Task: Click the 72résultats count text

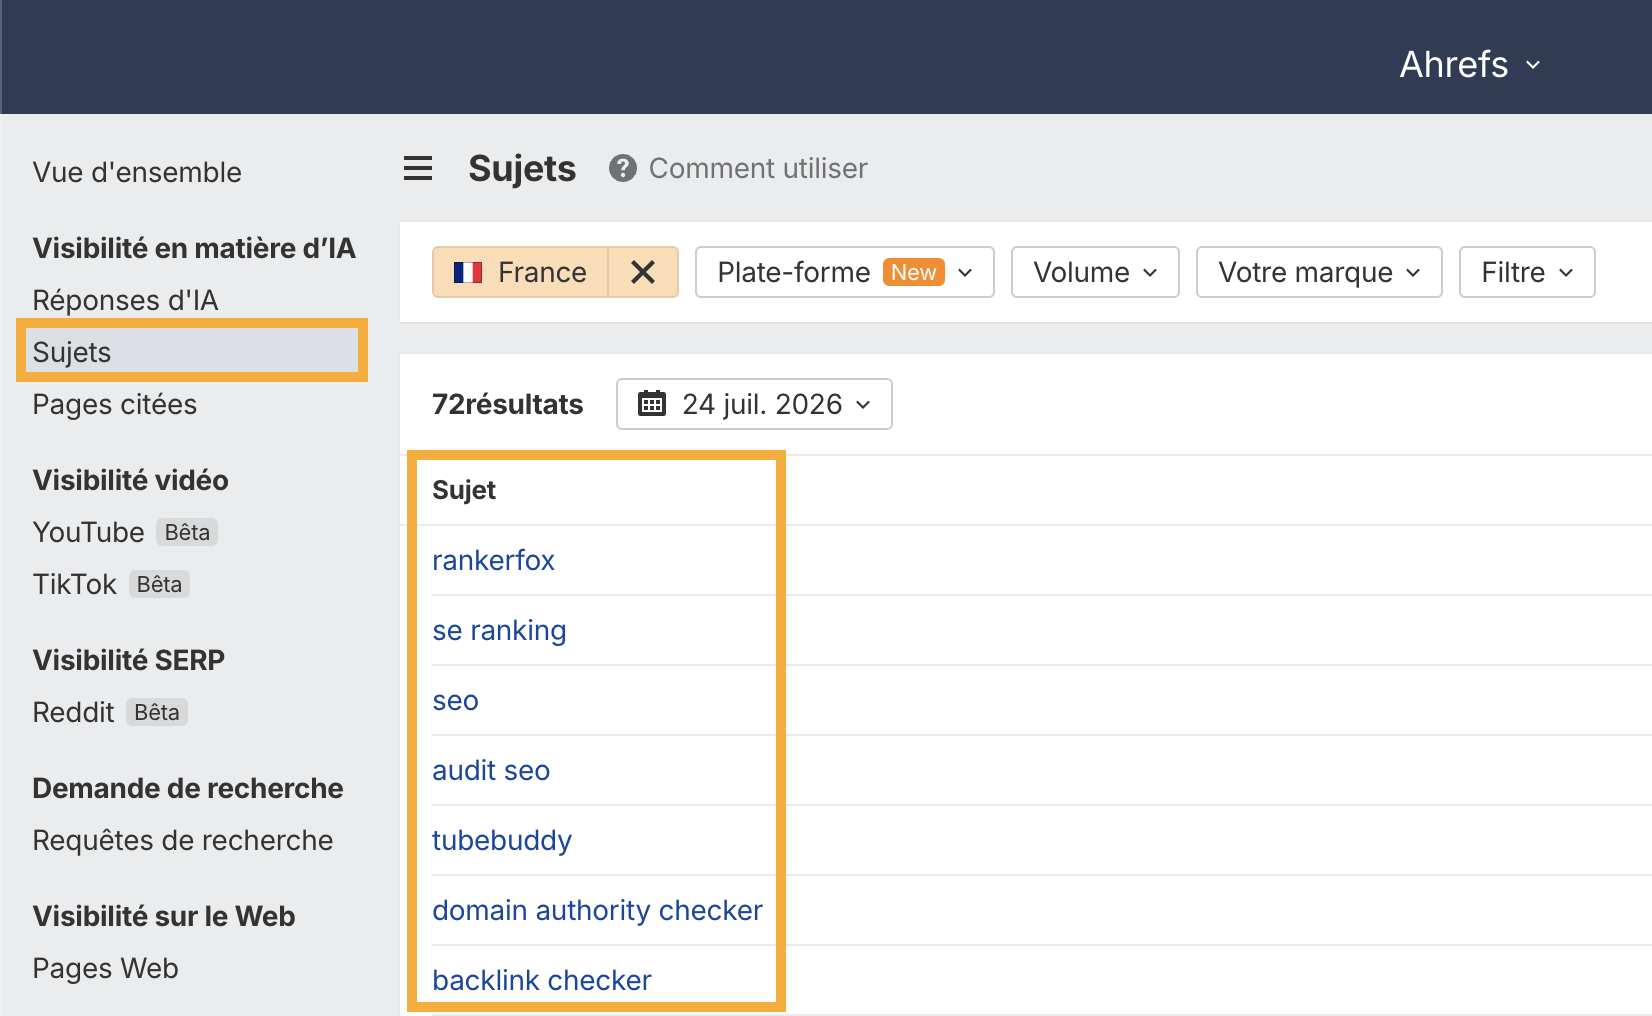Action: 507,404
